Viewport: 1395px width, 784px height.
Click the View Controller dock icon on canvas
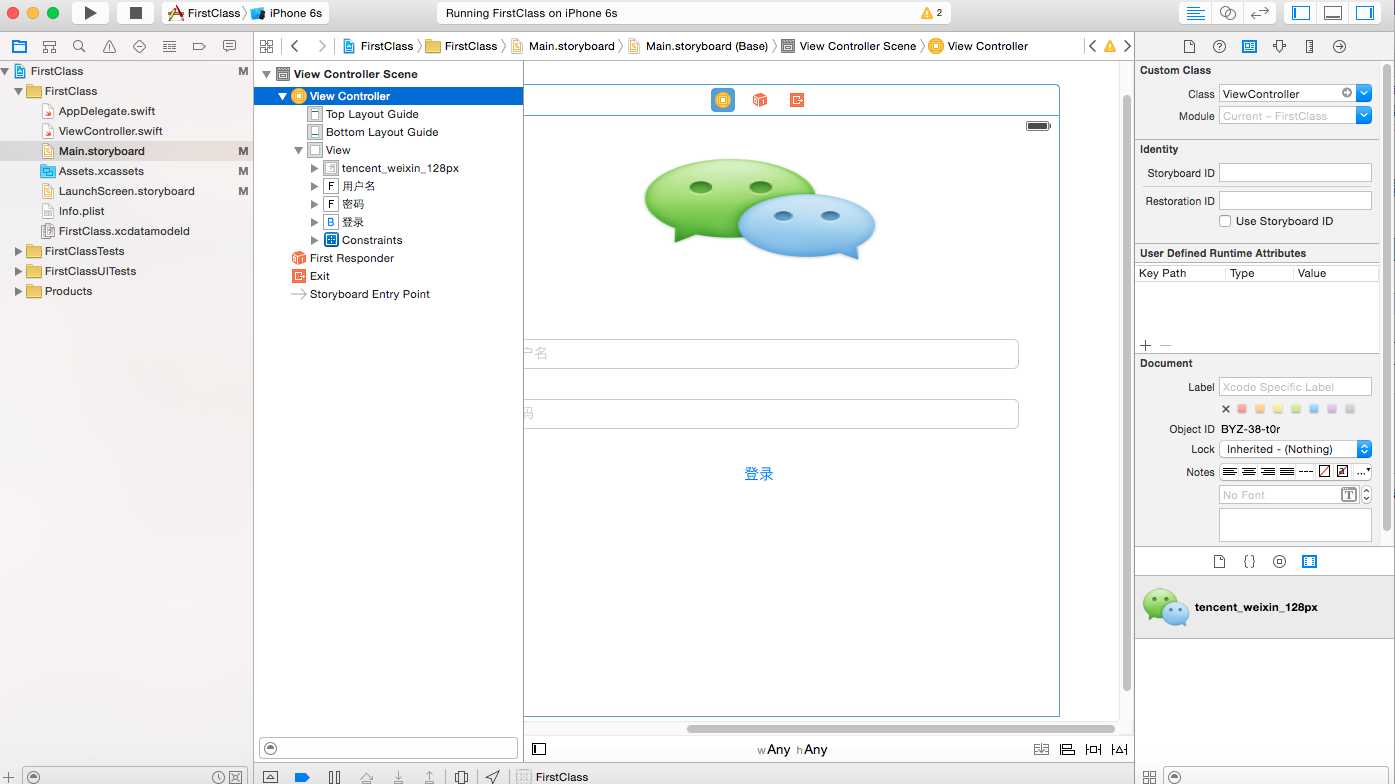[723, 100]
